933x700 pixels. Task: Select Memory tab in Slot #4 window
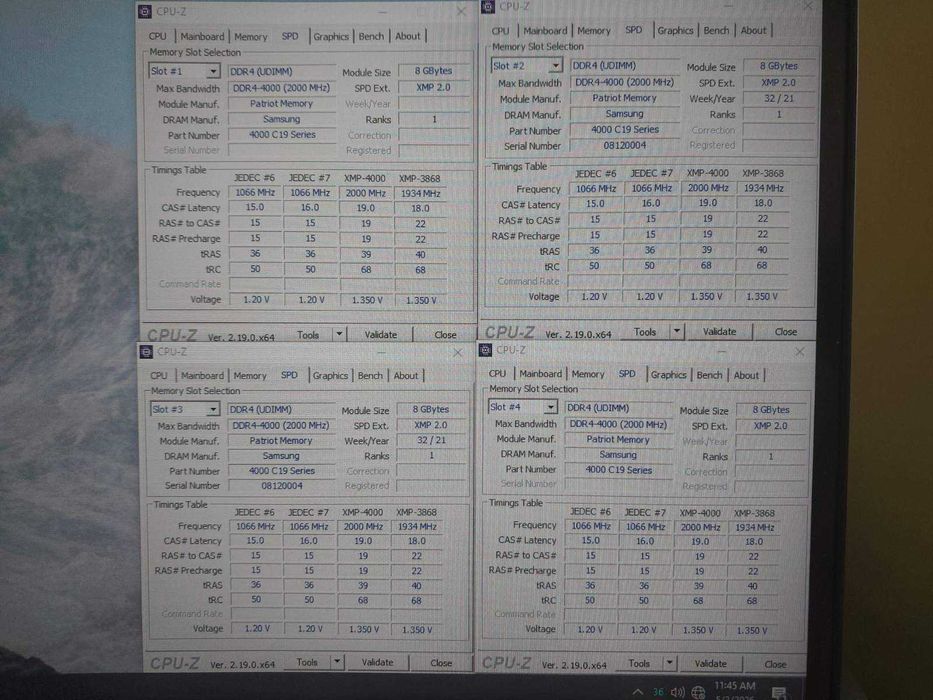point(588,374)
